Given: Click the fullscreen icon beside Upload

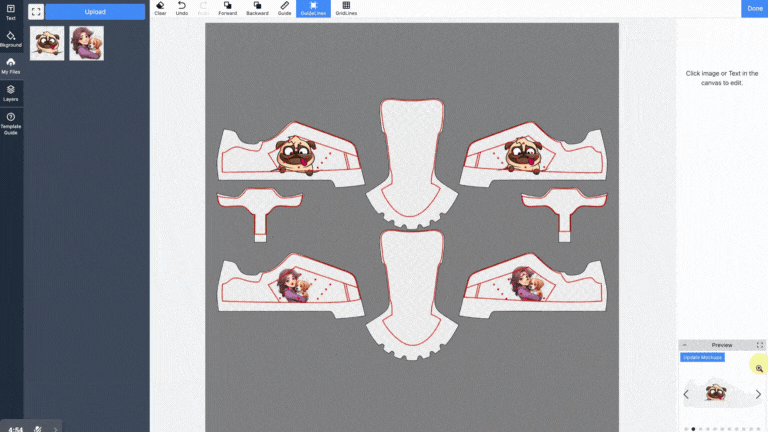Looking at the screenshot, I should 36,12.
